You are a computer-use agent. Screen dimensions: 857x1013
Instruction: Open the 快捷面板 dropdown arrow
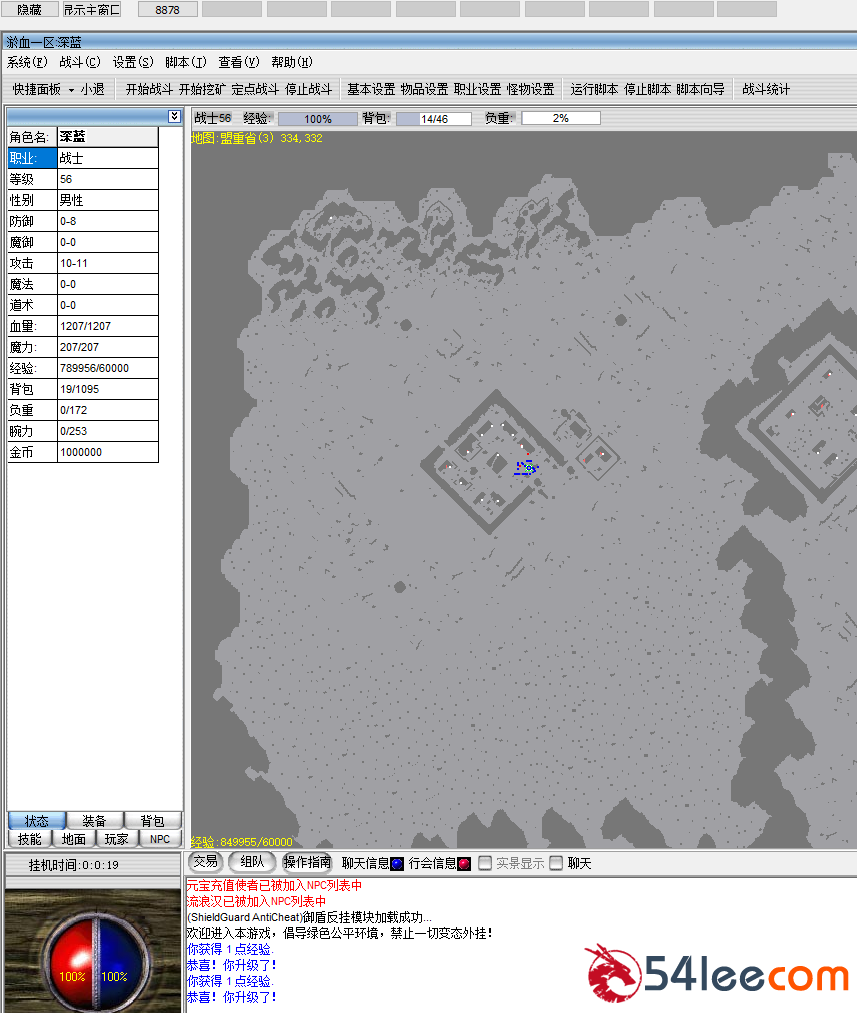pos(71,89)
